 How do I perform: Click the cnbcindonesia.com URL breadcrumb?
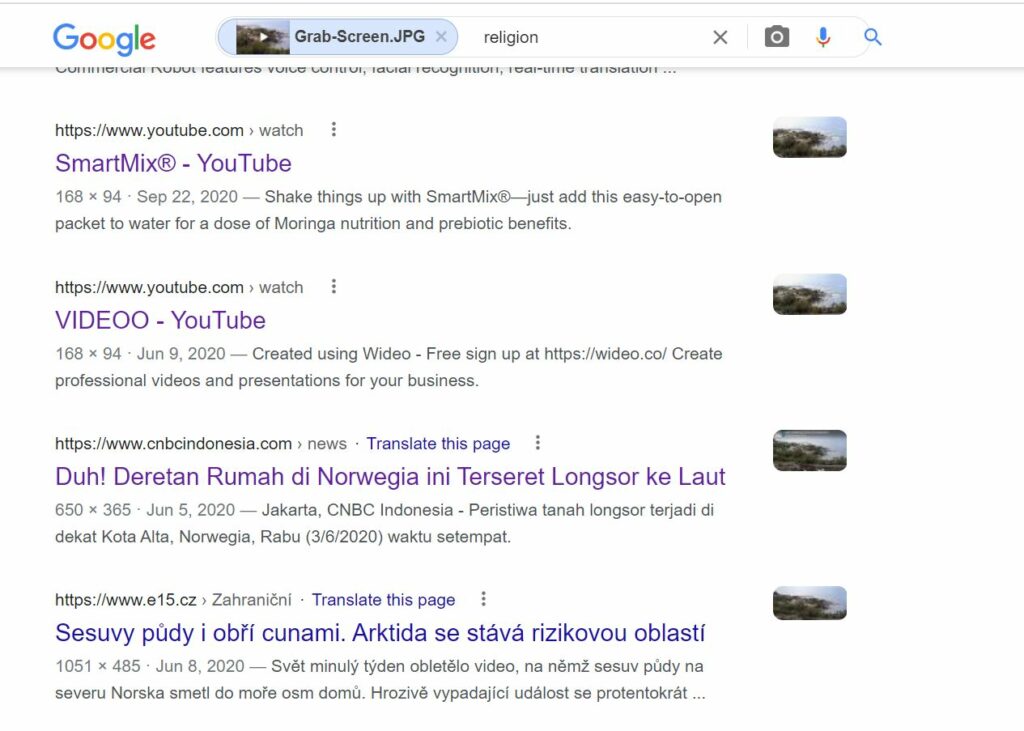[200, 444]
